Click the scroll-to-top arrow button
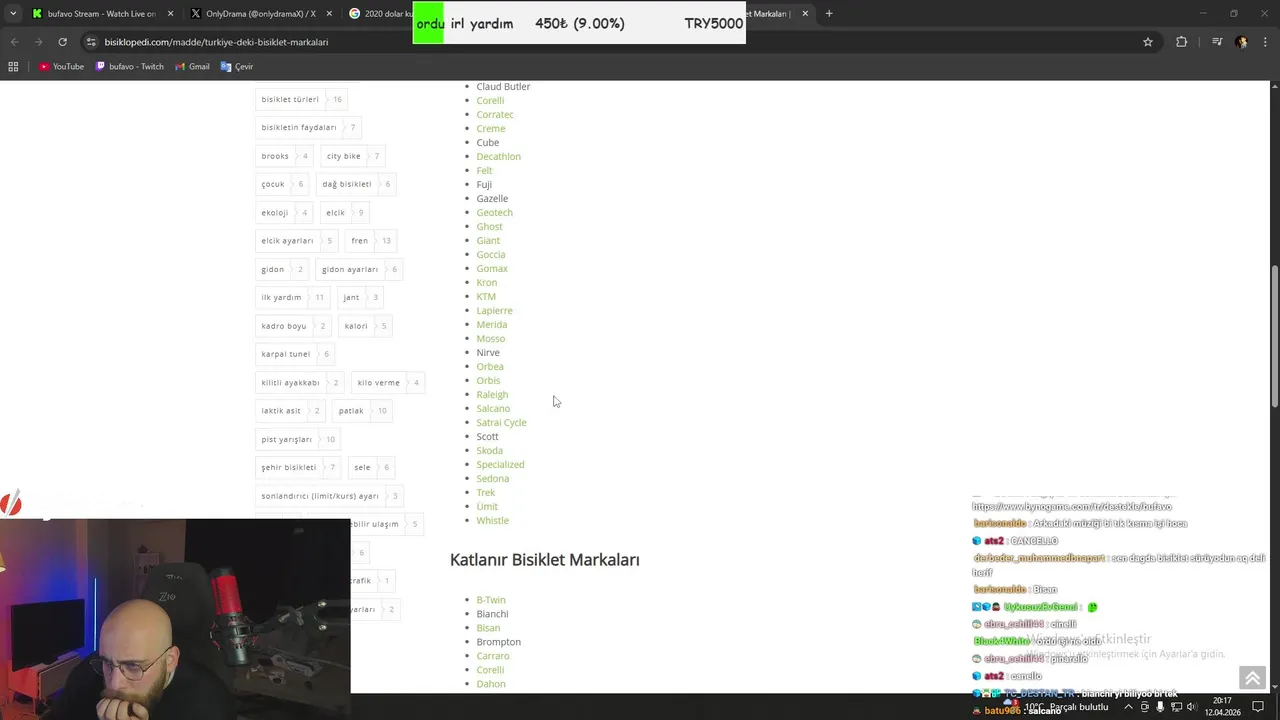1280x720 pixels. click(x=1252, y=678)
